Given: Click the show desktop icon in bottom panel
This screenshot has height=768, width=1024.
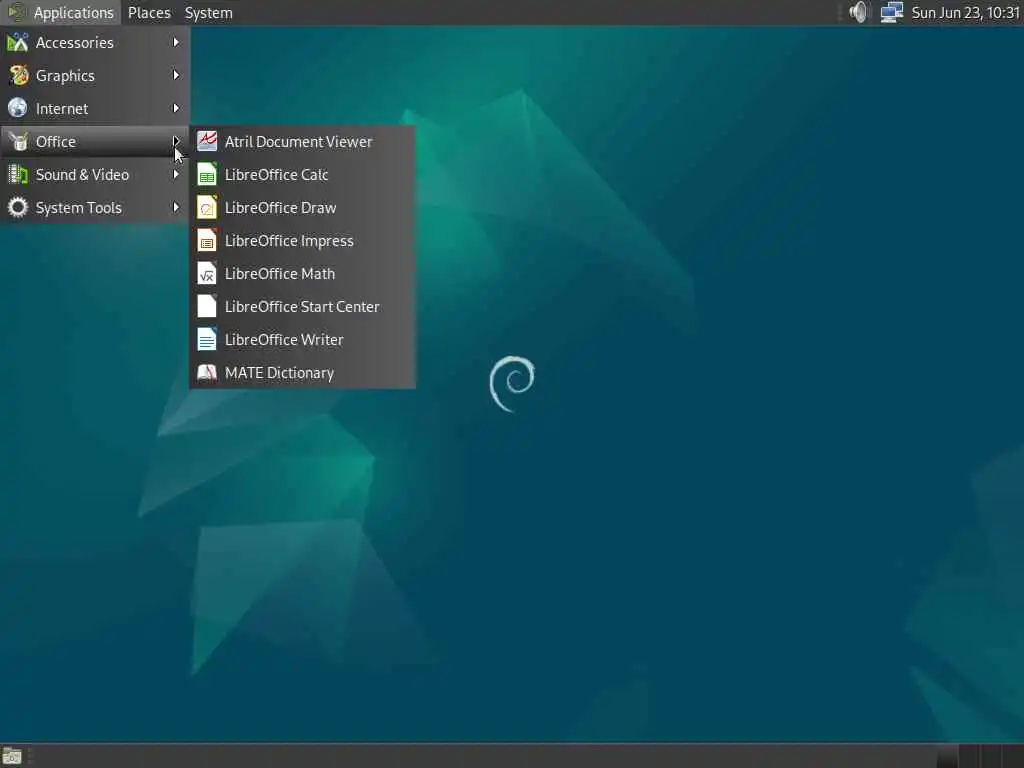Looking at the screenshot, I should pos(12,756).
